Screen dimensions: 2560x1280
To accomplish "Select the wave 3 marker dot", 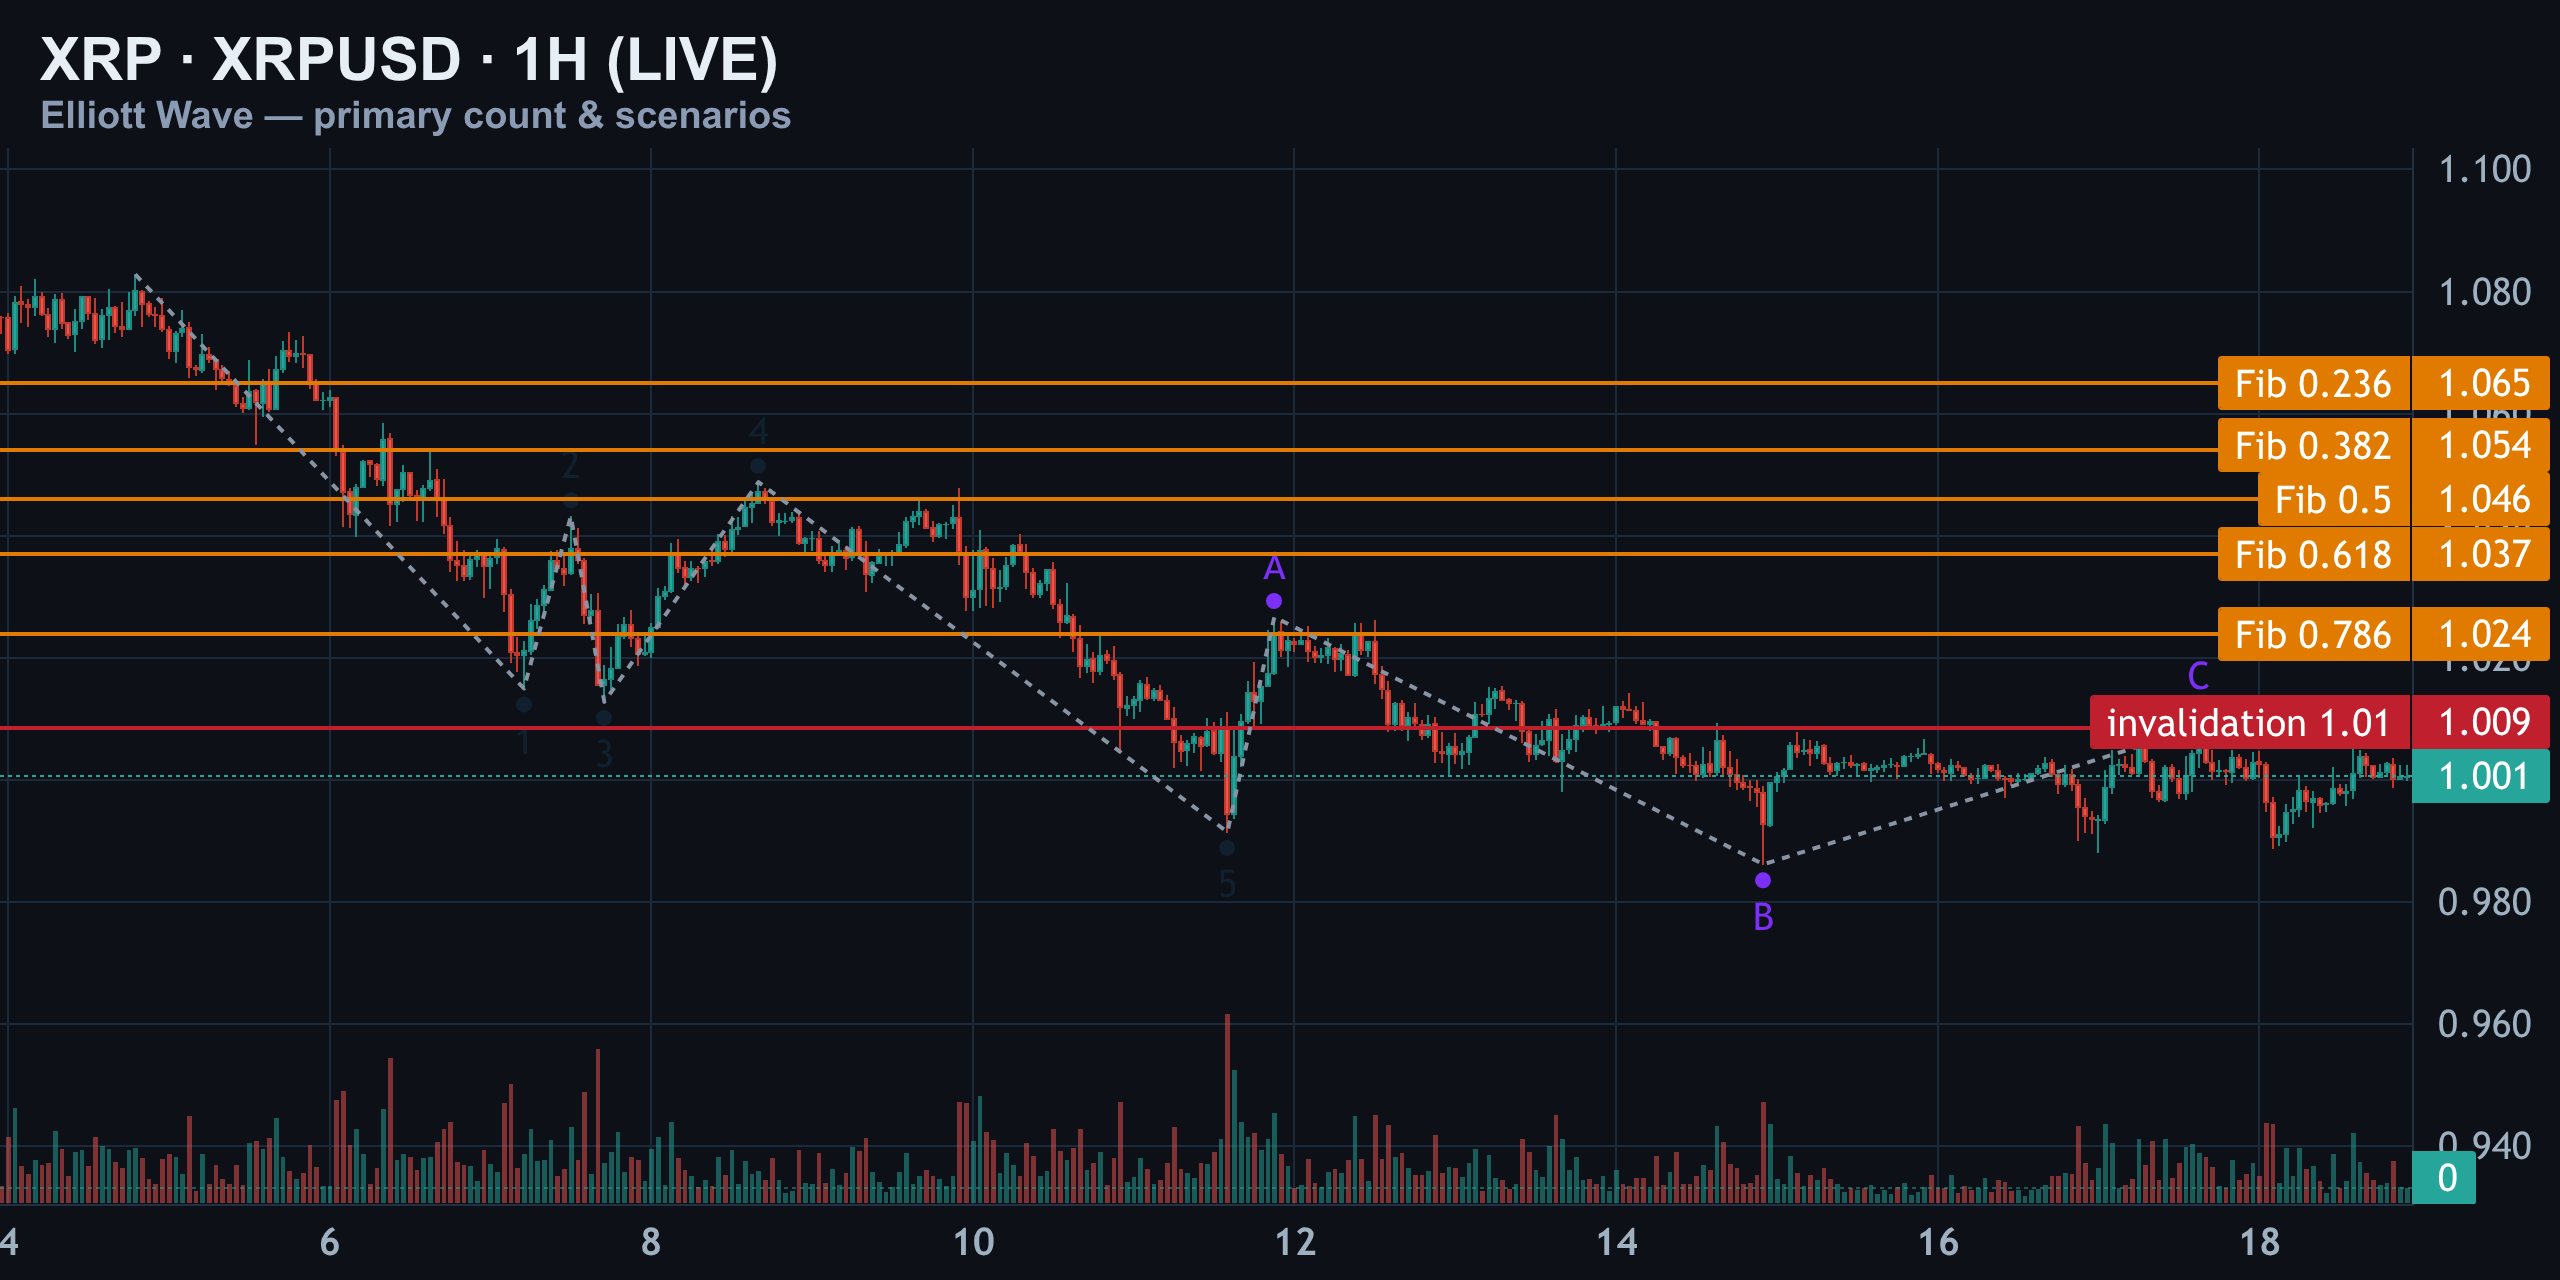I will coord(604,717).
